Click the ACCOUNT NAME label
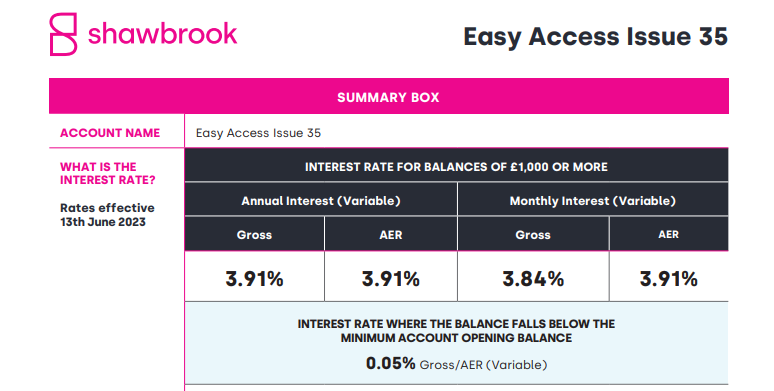Image resolution: width=774 pixels, height=391 pixels. (110, 133)
